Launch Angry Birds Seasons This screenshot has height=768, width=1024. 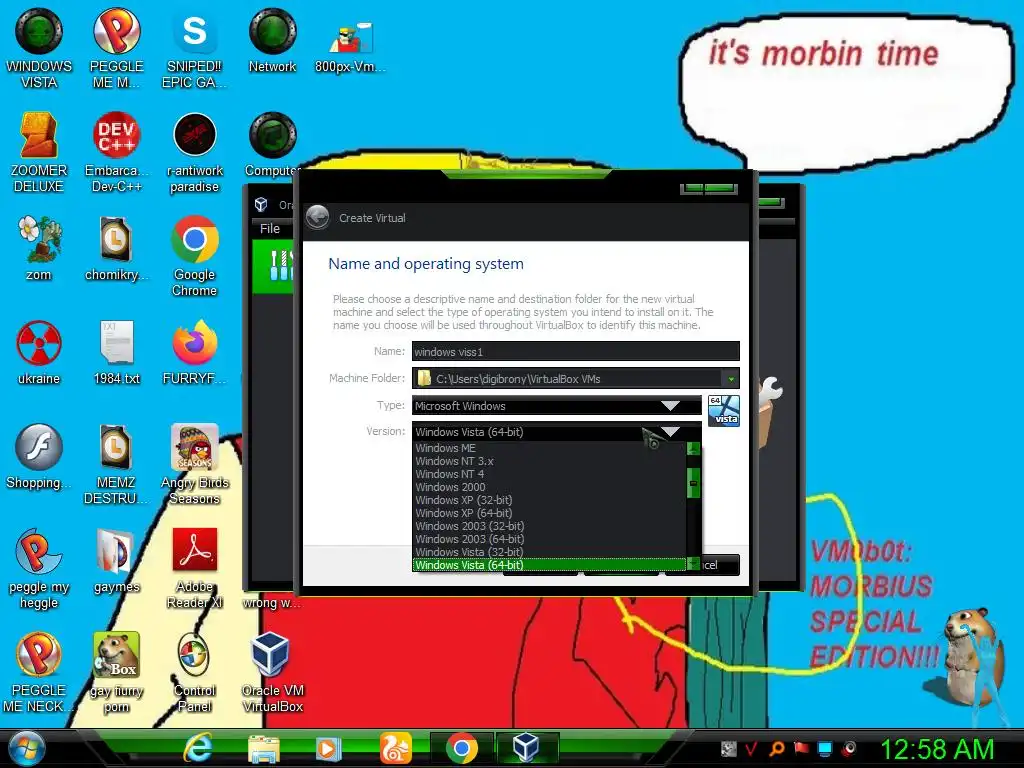coord(194,464)
